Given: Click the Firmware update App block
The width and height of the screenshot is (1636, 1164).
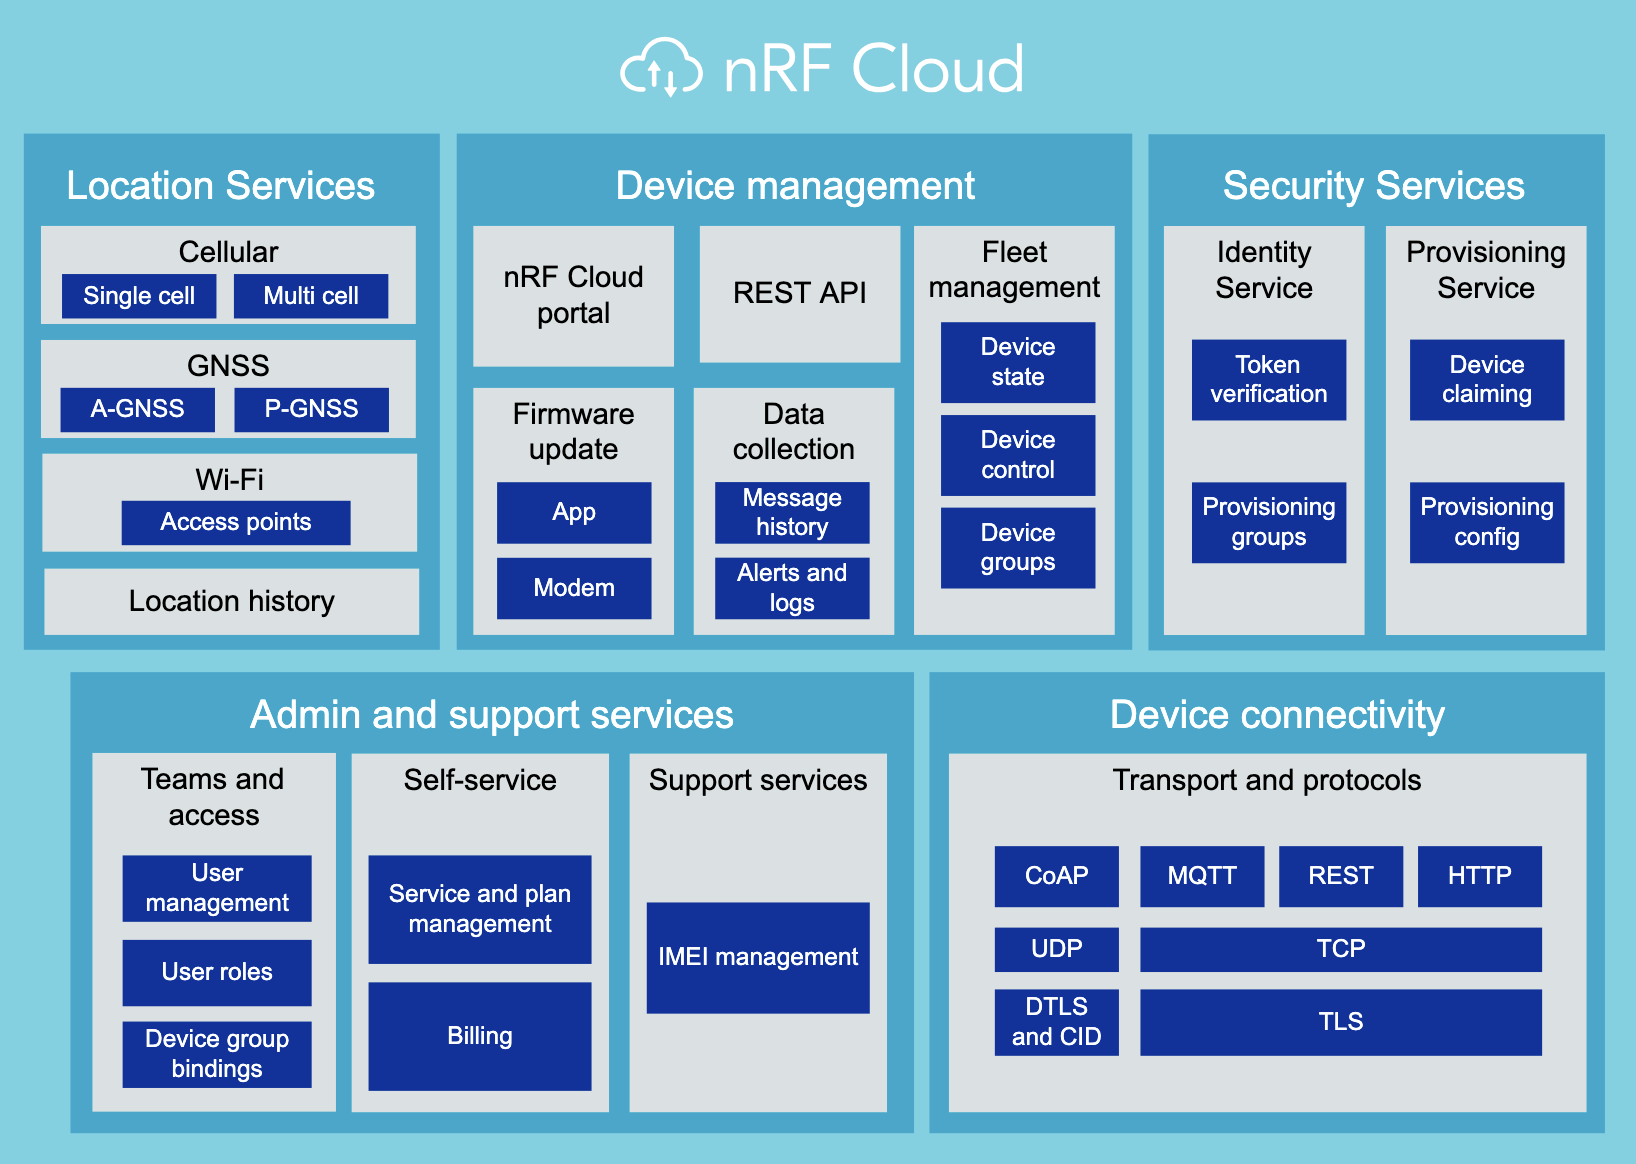Looking at the screenshot, I should [574, 512].
